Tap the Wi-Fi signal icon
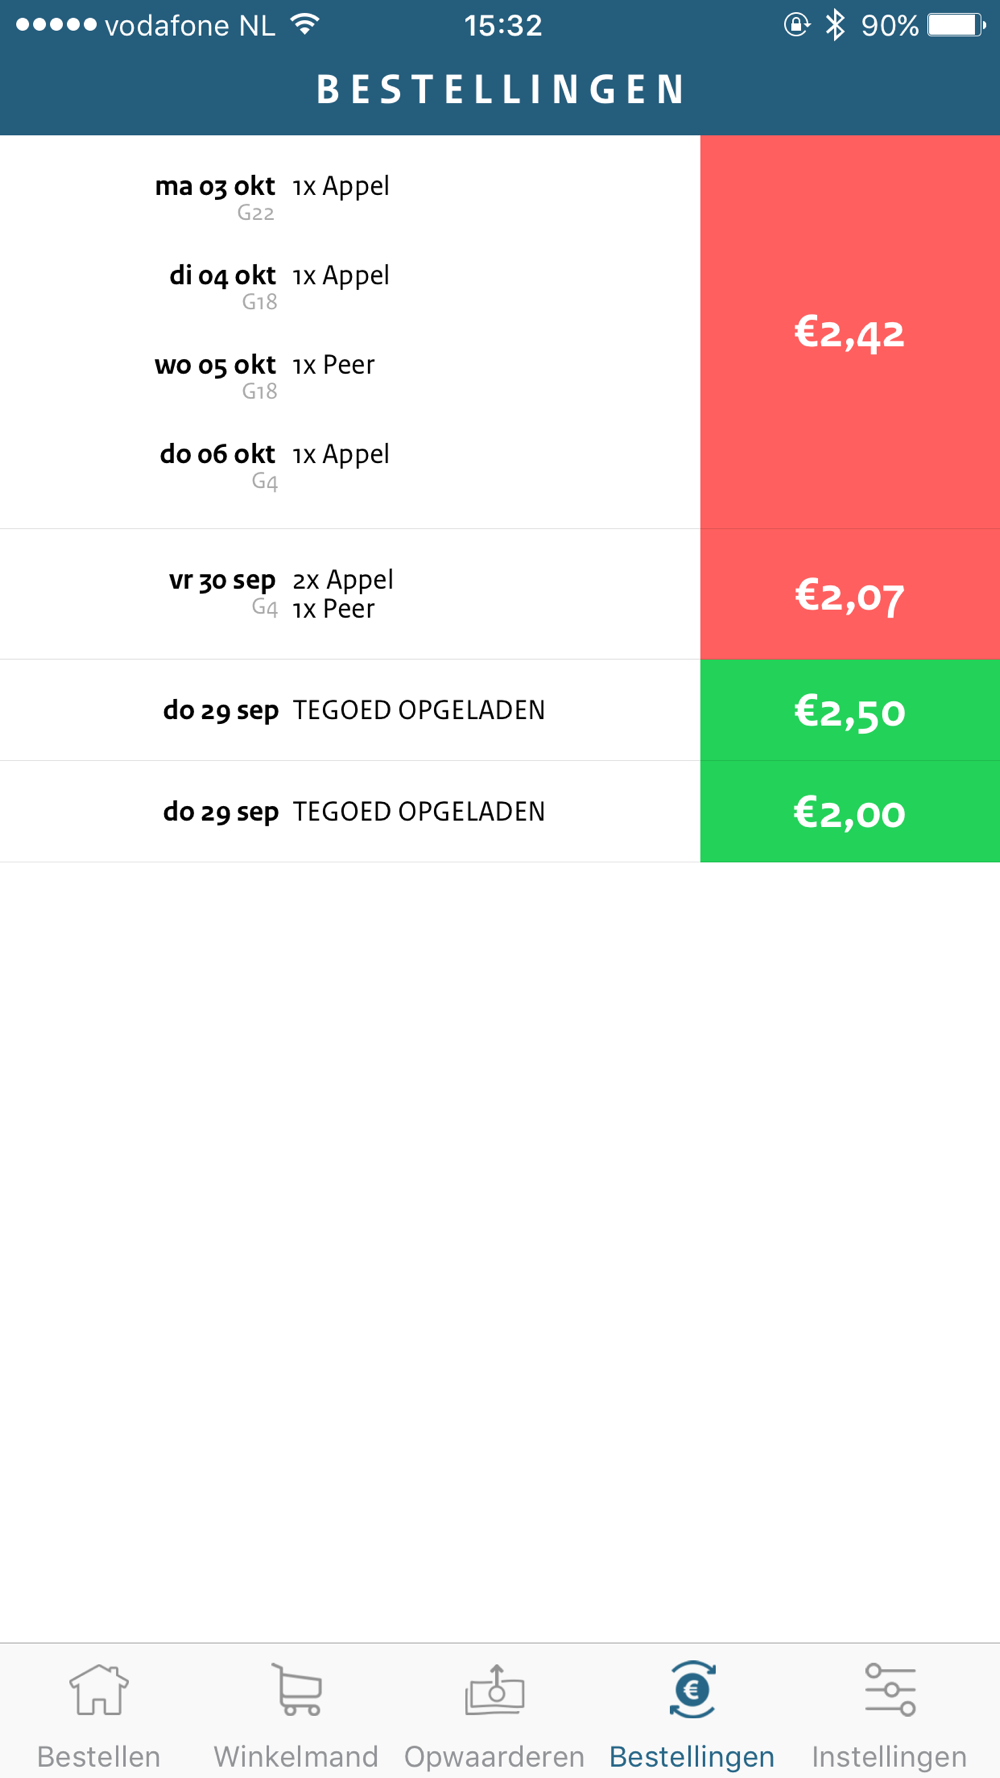 pyautogui.click(x=305, y=24)
